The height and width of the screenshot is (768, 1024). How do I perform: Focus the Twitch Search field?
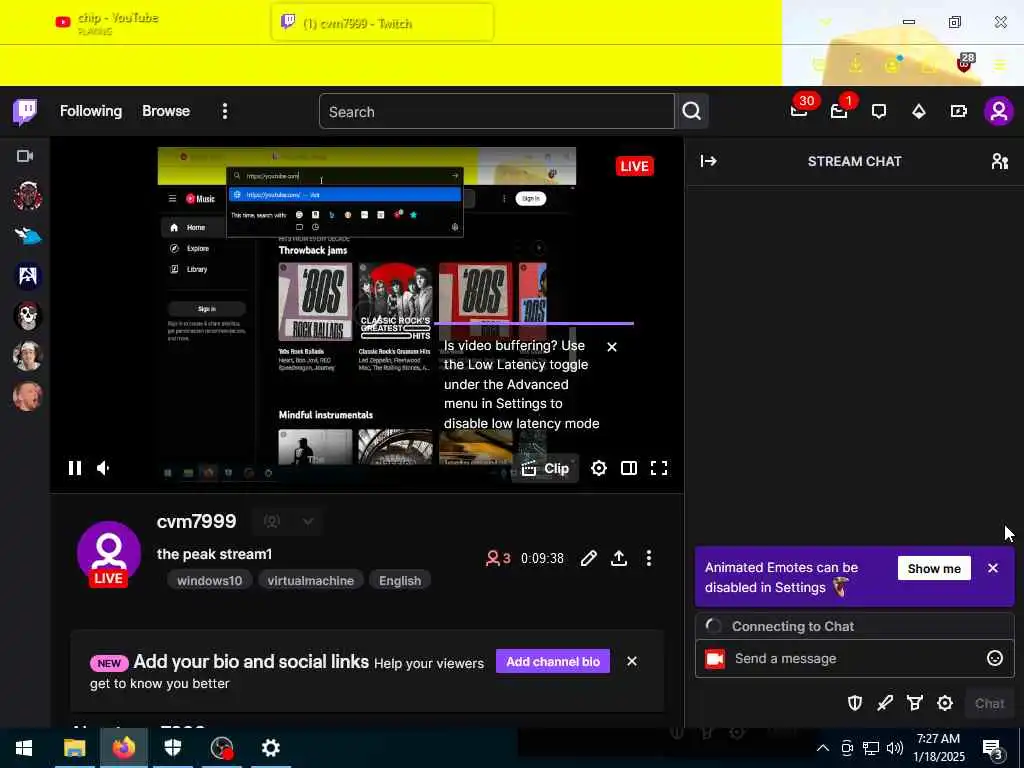pos(496,112)
